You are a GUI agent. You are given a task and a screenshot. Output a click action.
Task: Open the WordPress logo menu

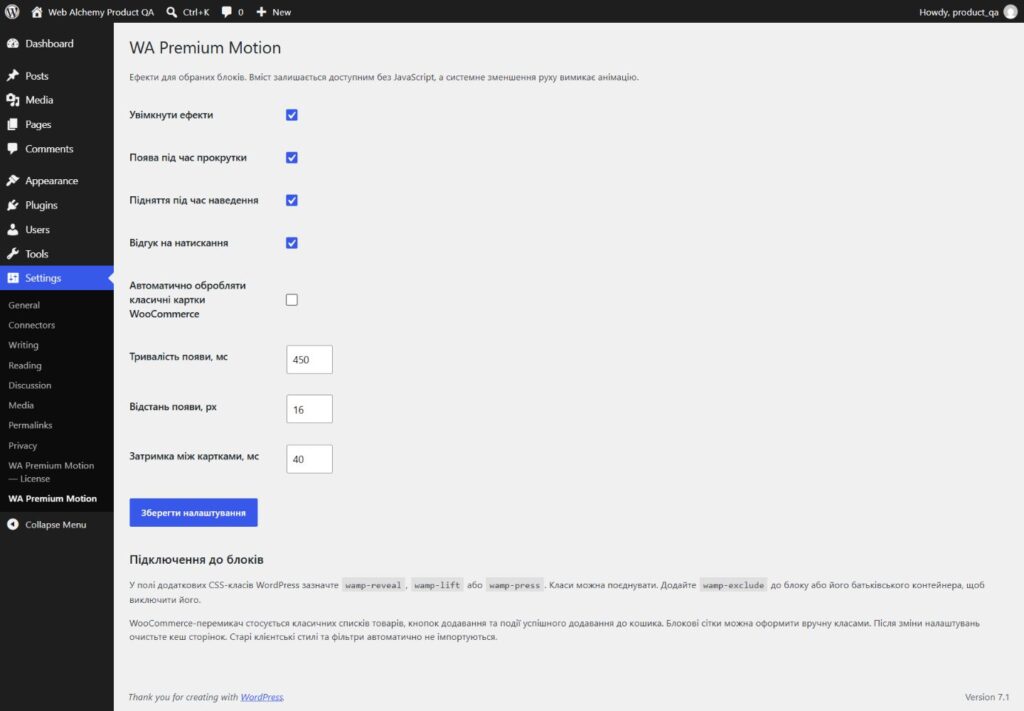[12, 12]
